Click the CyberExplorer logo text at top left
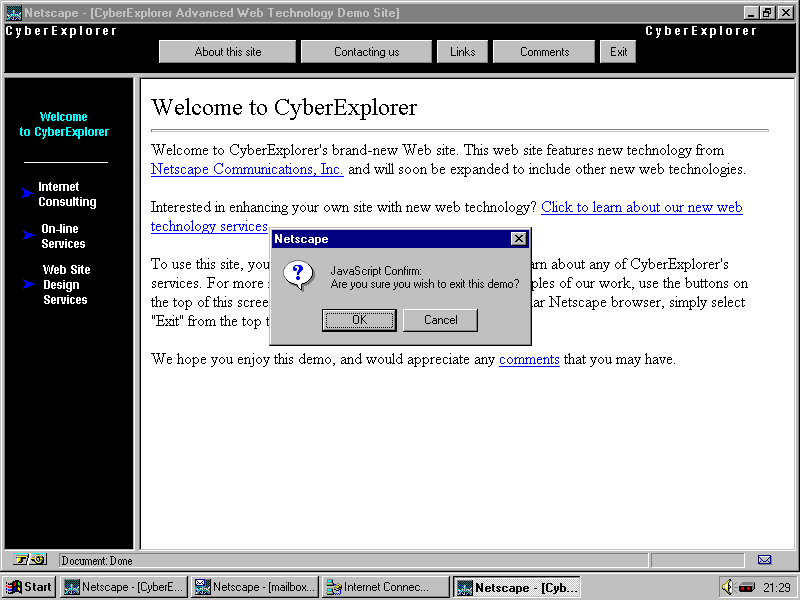 61,31
